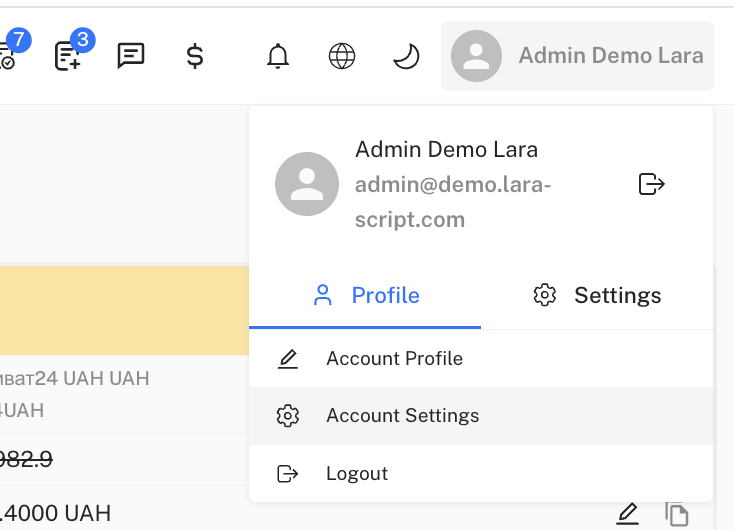Open the chat messages icon

click(x=131, y=56)
